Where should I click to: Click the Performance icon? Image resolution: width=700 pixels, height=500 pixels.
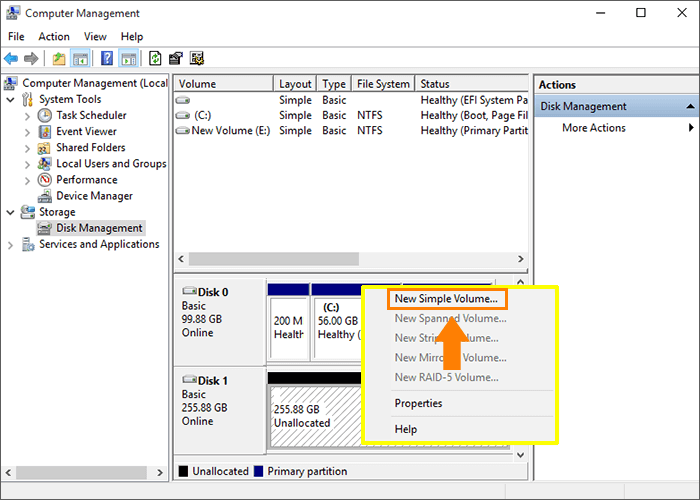pos(45,180)
